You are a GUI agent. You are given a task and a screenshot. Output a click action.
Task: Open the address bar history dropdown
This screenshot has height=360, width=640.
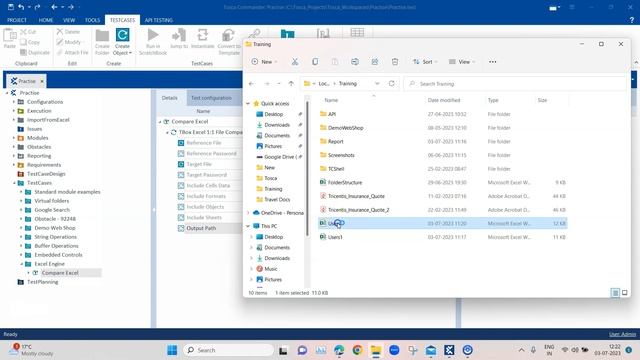(x=377, y=83)
